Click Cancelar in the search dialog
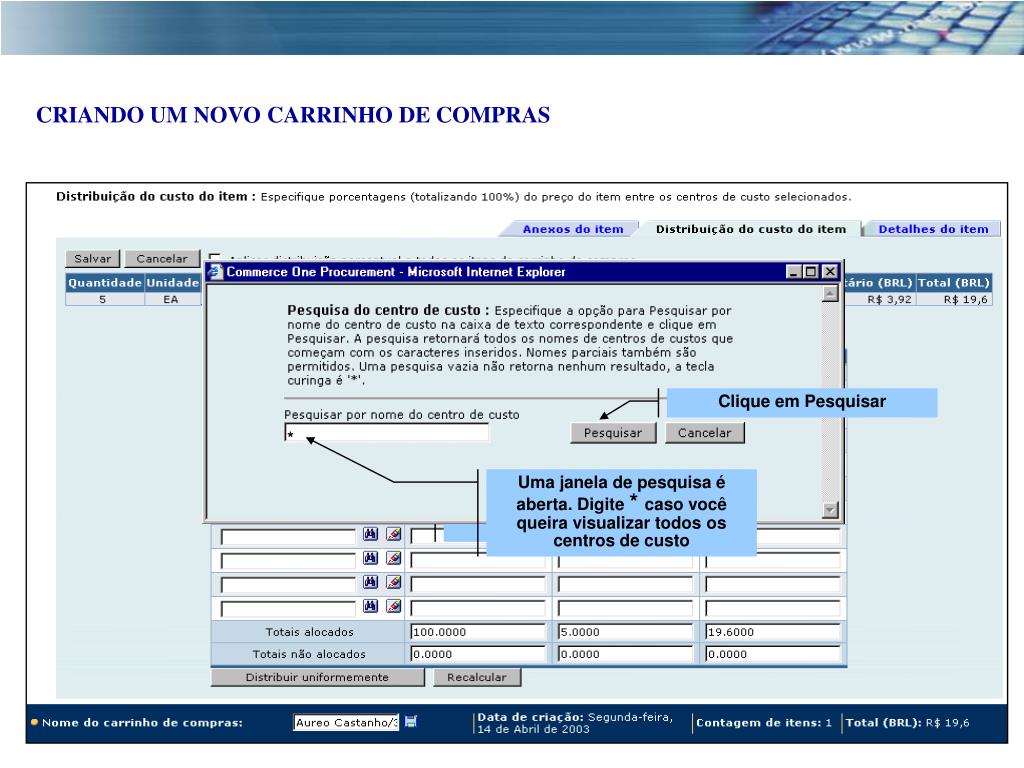This screenshot has height=768, width=1024. tap(705, 433)
